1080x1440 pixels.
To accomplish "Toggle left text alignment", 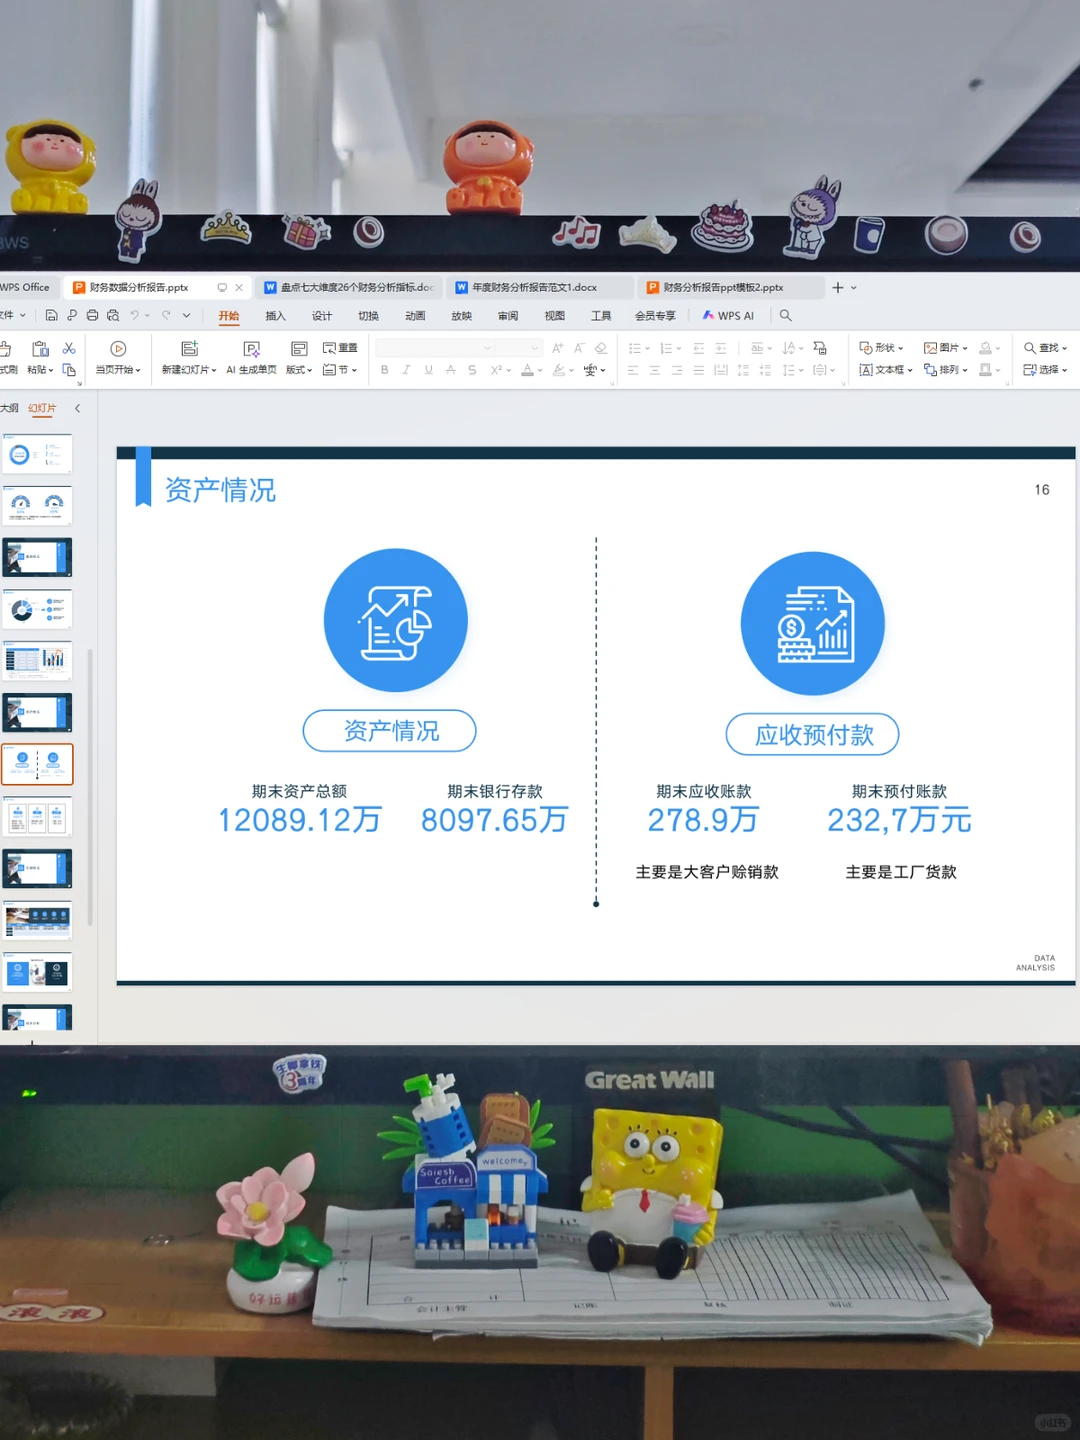I will pyautogui.click(x=633, y=370).
